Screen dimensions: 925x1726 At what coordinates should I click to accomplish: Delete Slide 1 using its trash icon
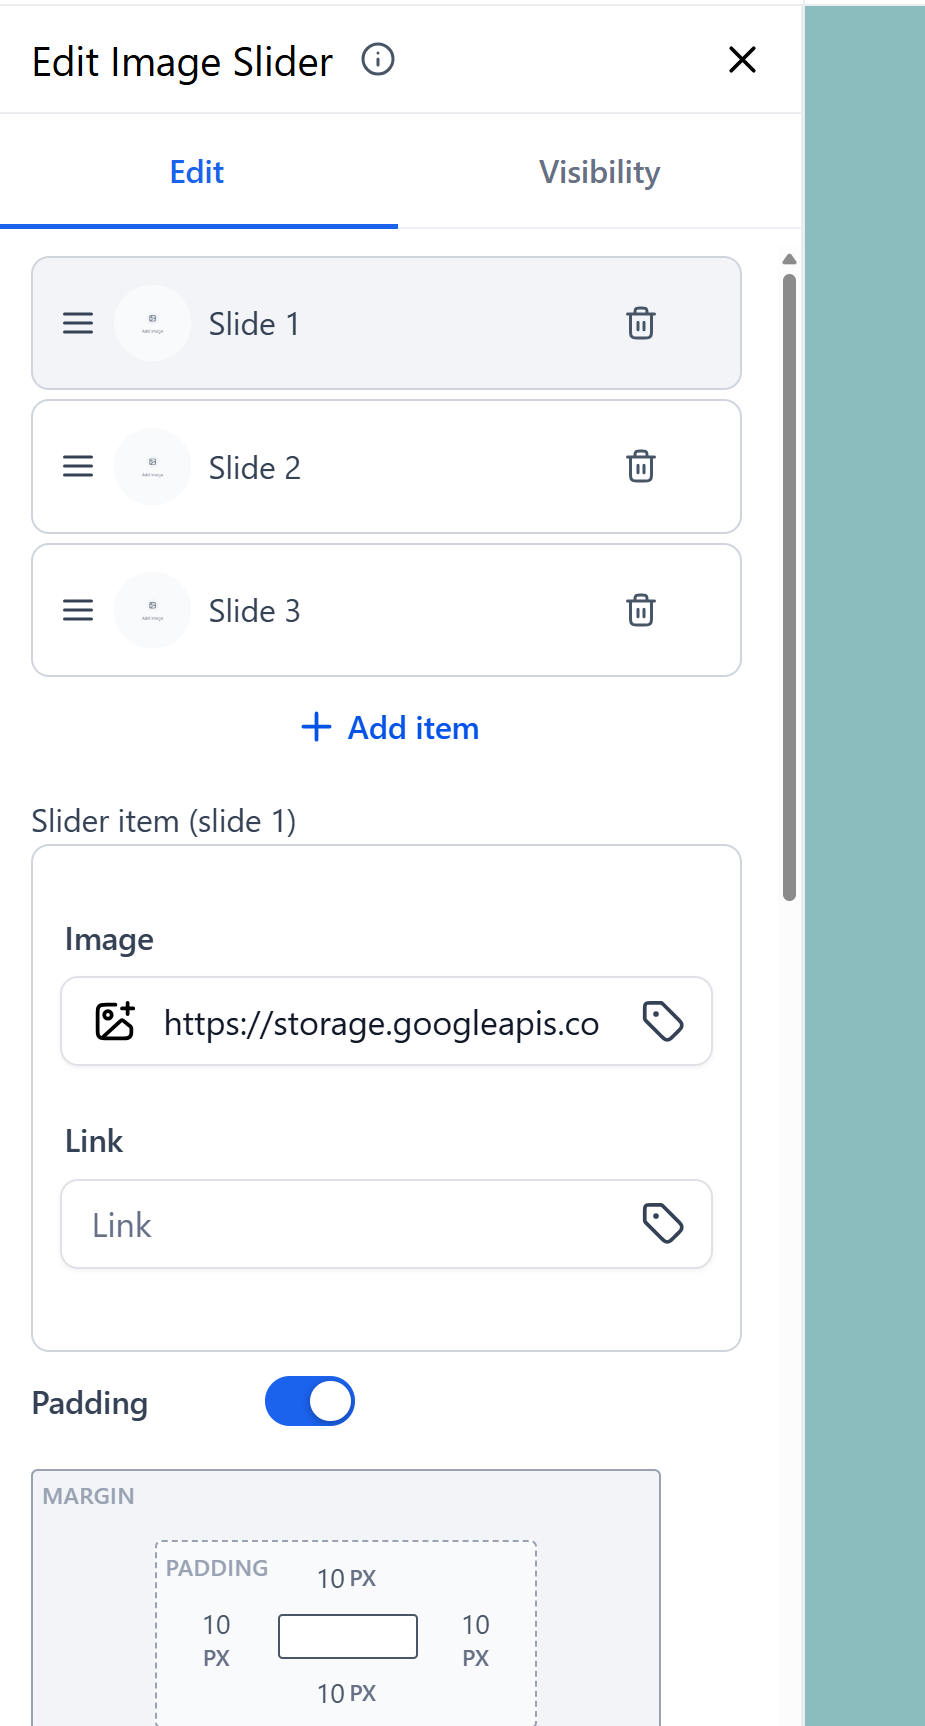point(640,323)
